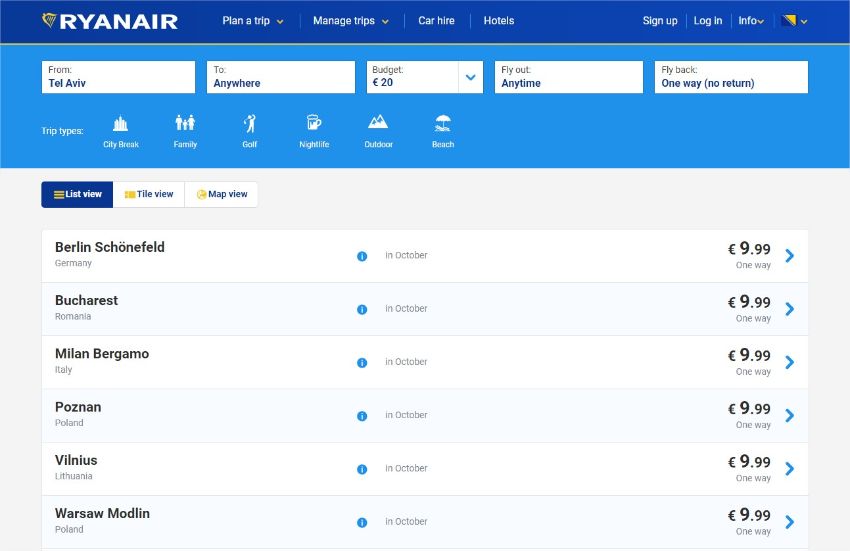Select the Nightlife trip type icon
This screenshot has height=551, width=850.
[314, 123]
